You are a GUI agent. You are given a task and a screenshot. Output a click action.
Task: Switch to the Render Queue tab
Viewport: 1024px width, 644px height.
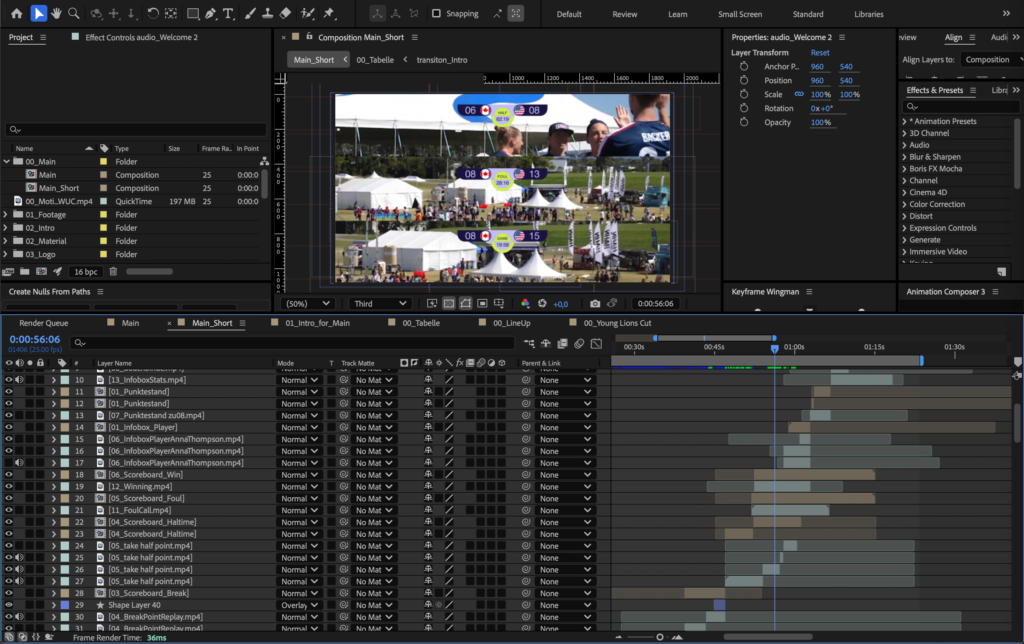[x=44, y=323]
